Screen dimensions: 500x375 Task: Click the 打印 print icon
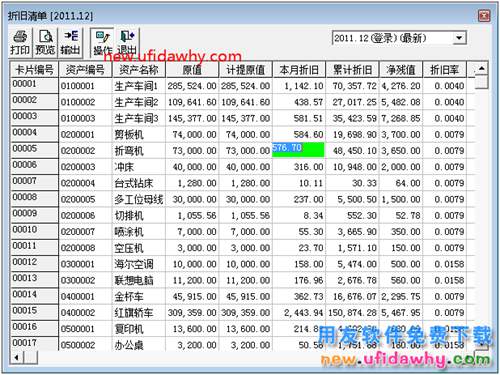(x=20, y=43)
